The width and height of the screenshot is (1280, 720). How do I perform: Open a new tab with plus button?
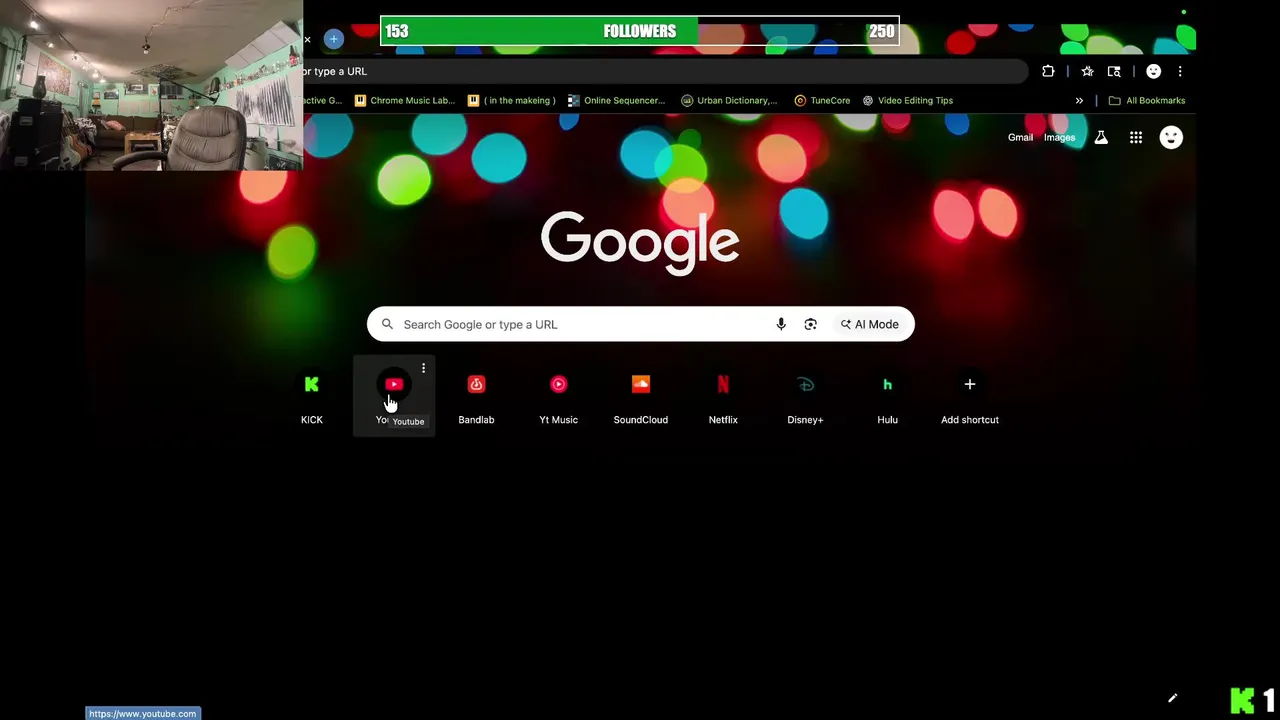334,39
